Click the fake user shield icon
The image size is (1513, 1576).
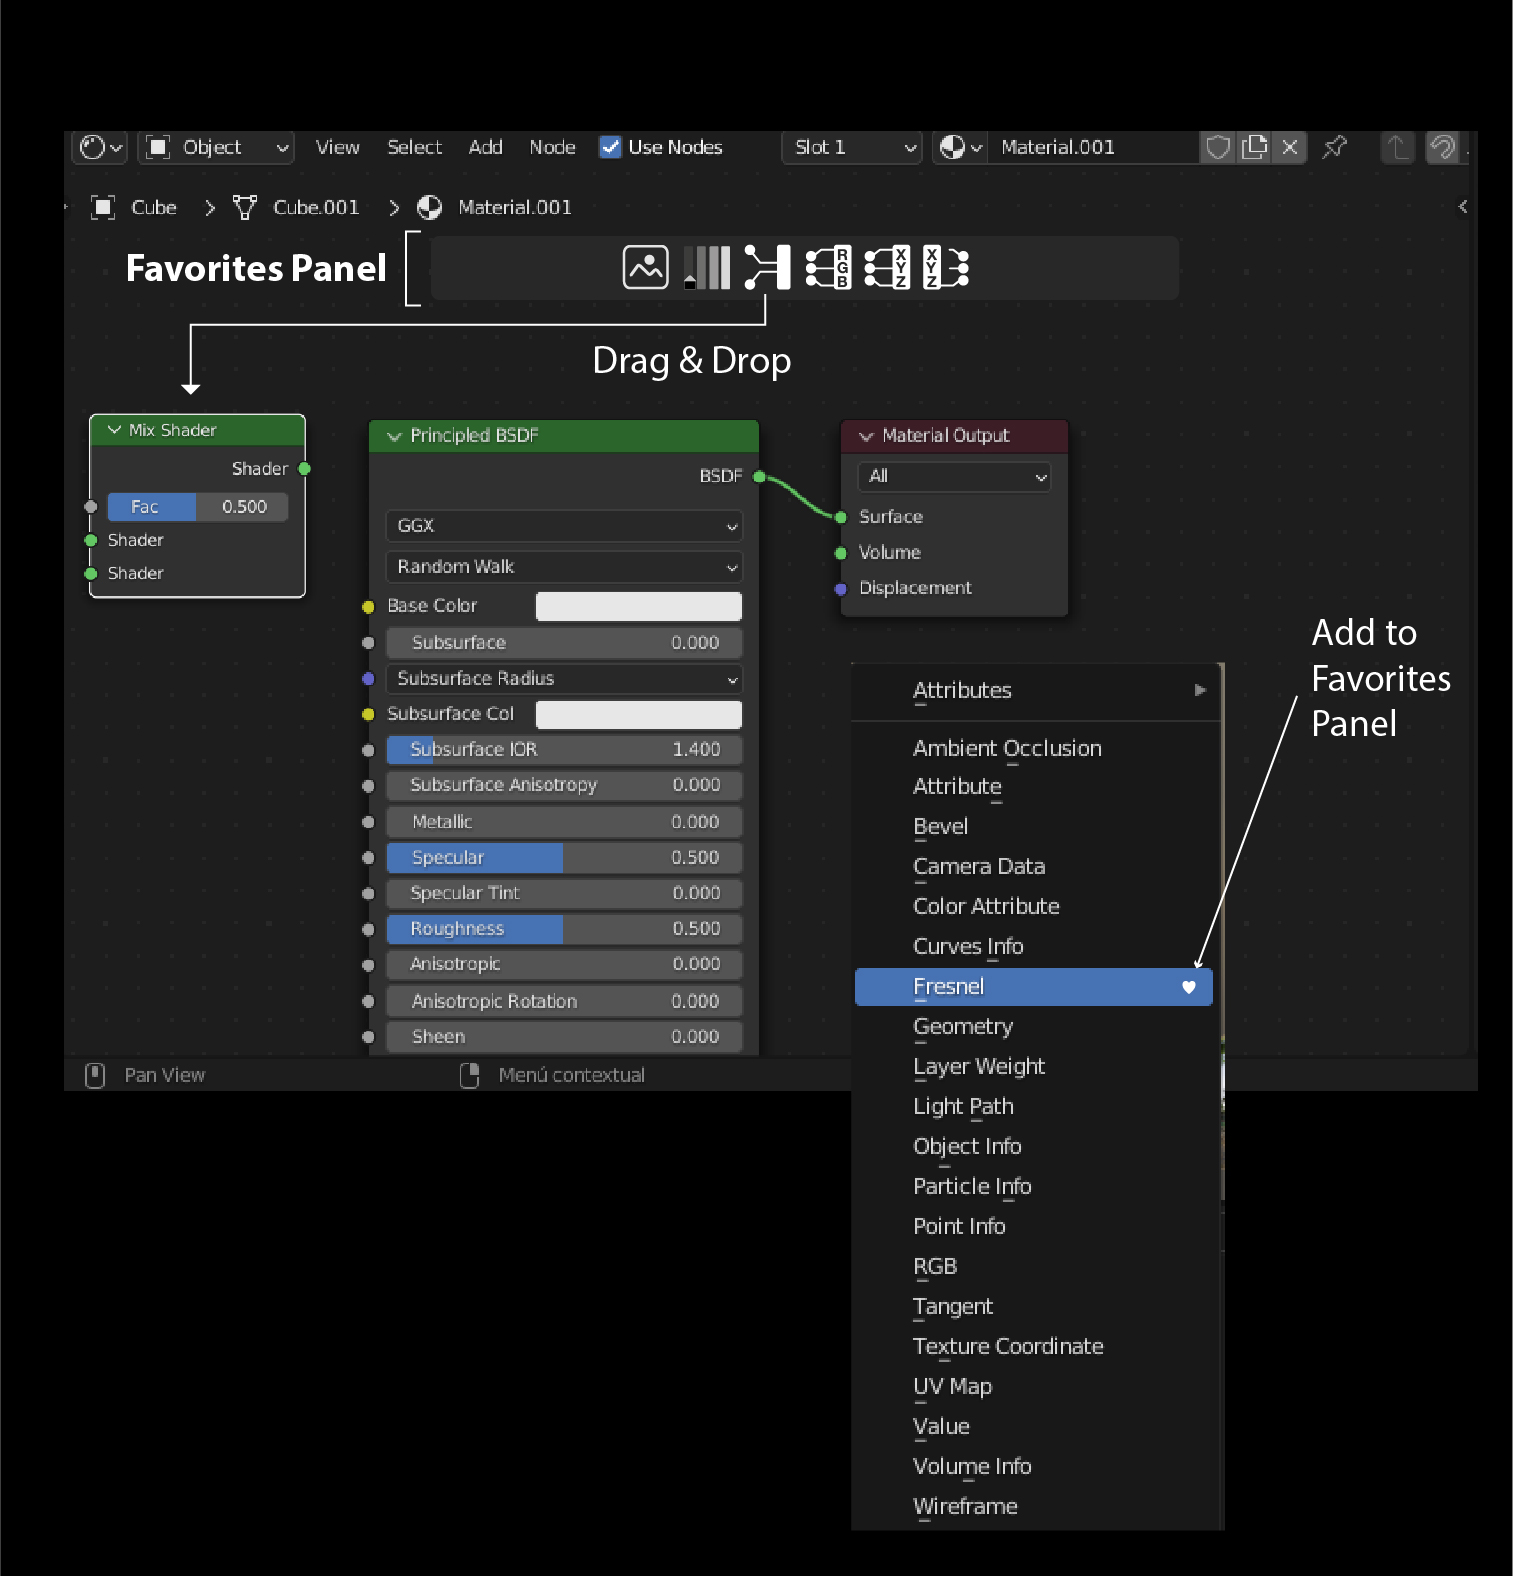(x=1217, y=148)
